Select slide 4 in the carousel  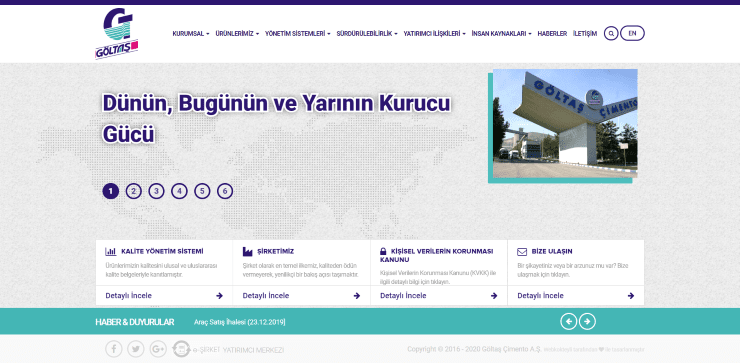click(x=179, y=191)
